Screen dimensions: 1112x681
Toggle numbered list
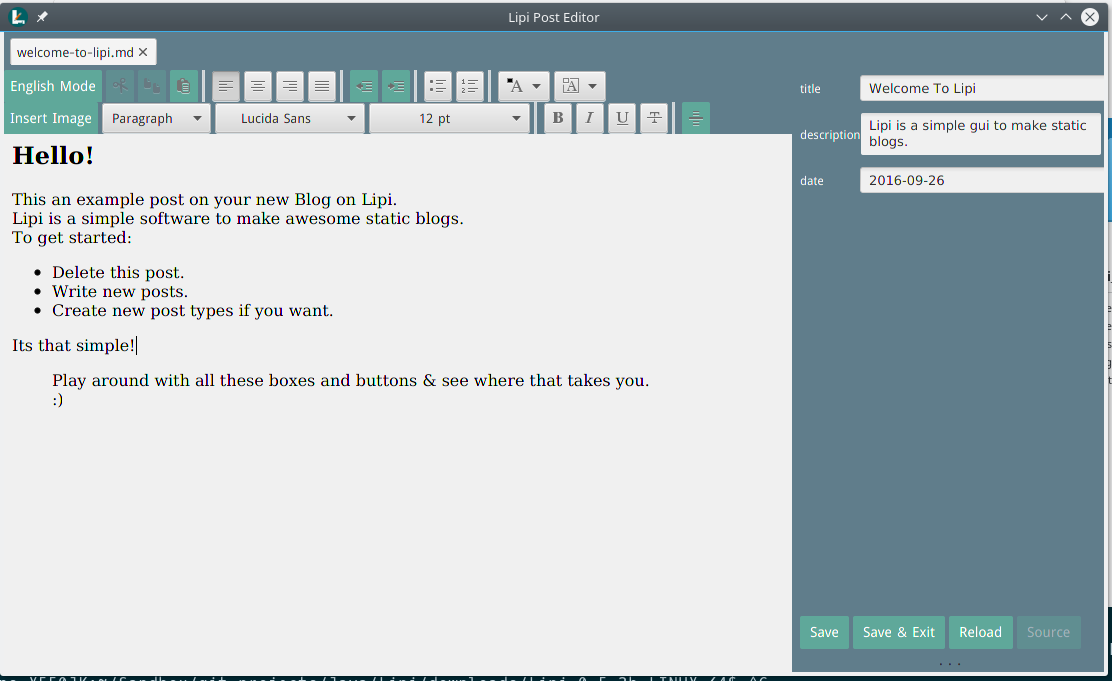(x=469, y=87)
